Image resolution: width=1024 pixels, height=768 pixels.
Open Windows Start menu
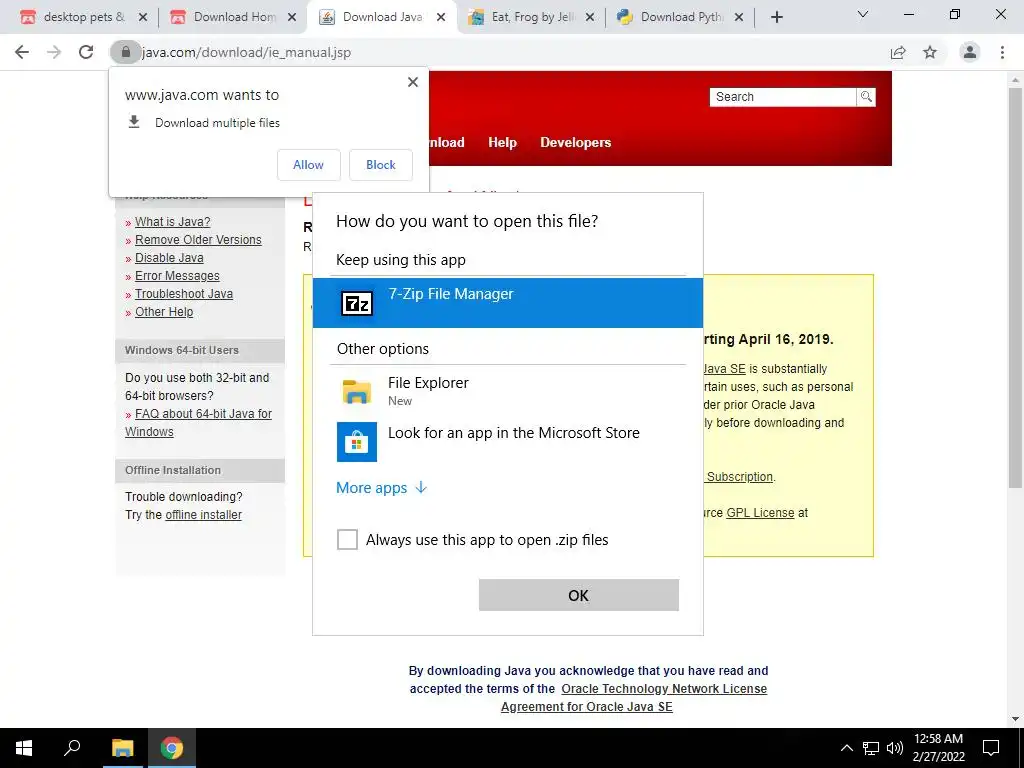[24, 748]
